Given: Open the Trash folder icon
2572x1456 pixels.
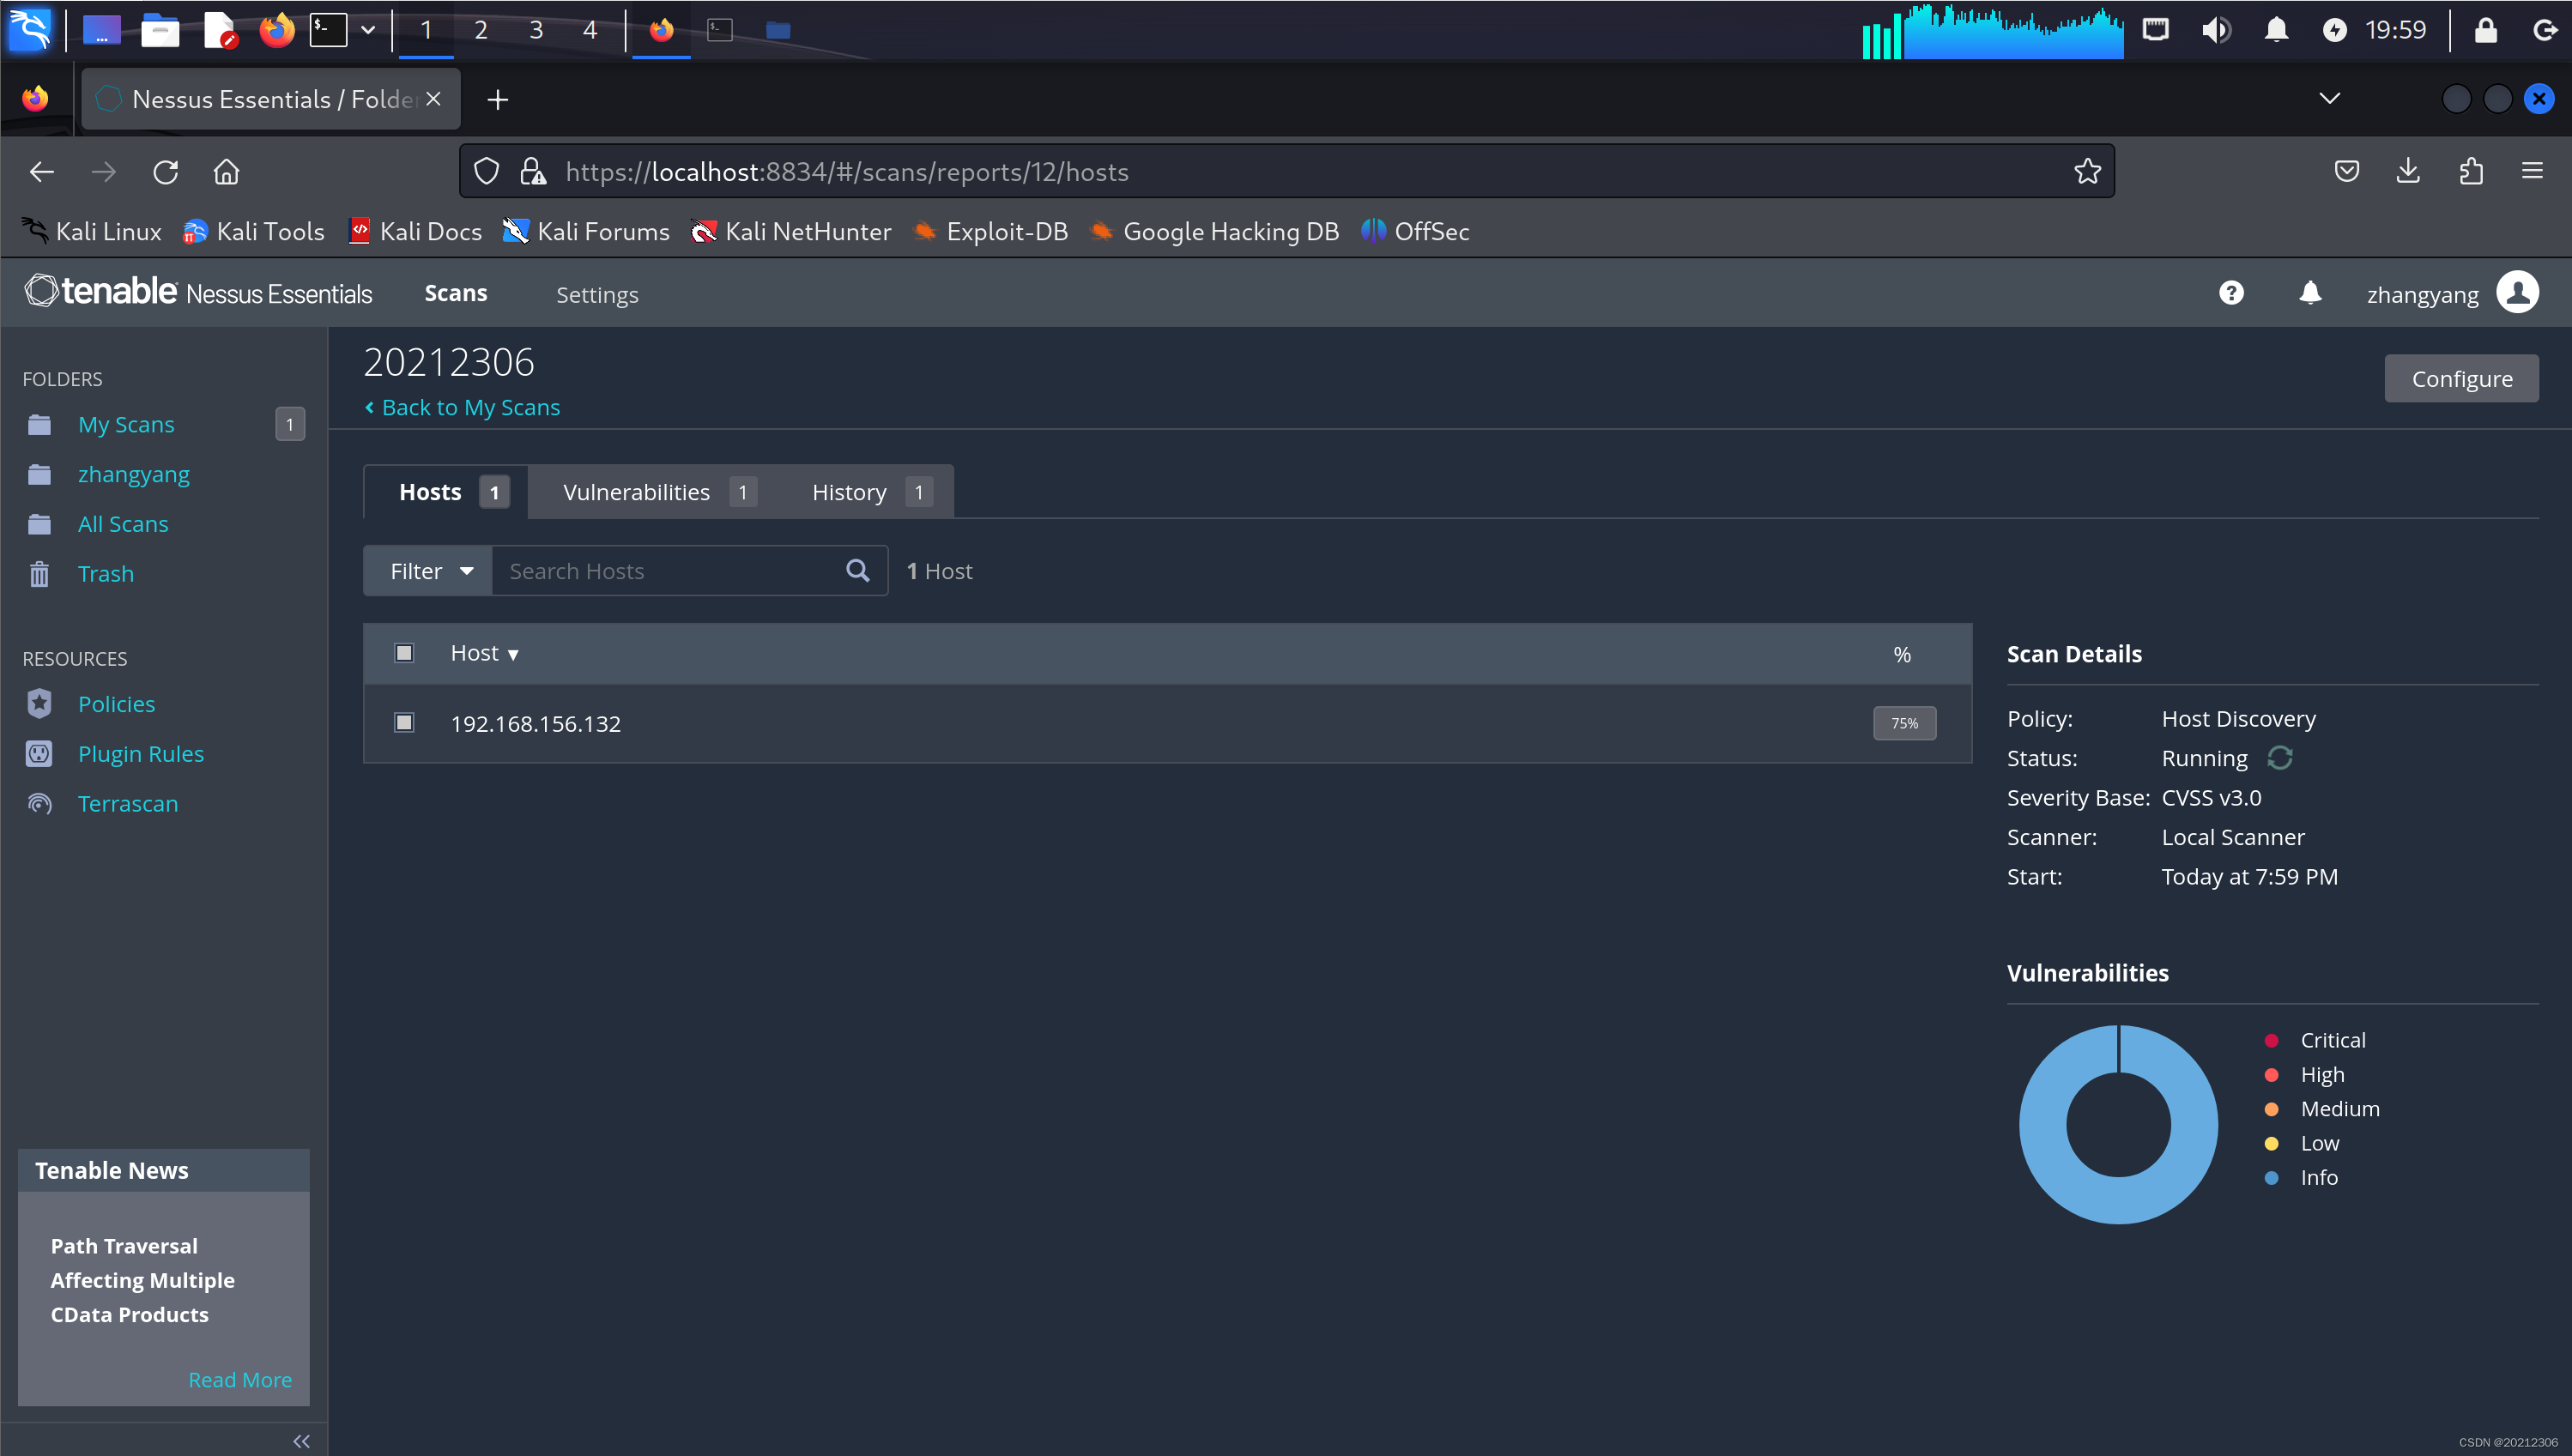Looking at the screenshot, I should click(39, 574).
